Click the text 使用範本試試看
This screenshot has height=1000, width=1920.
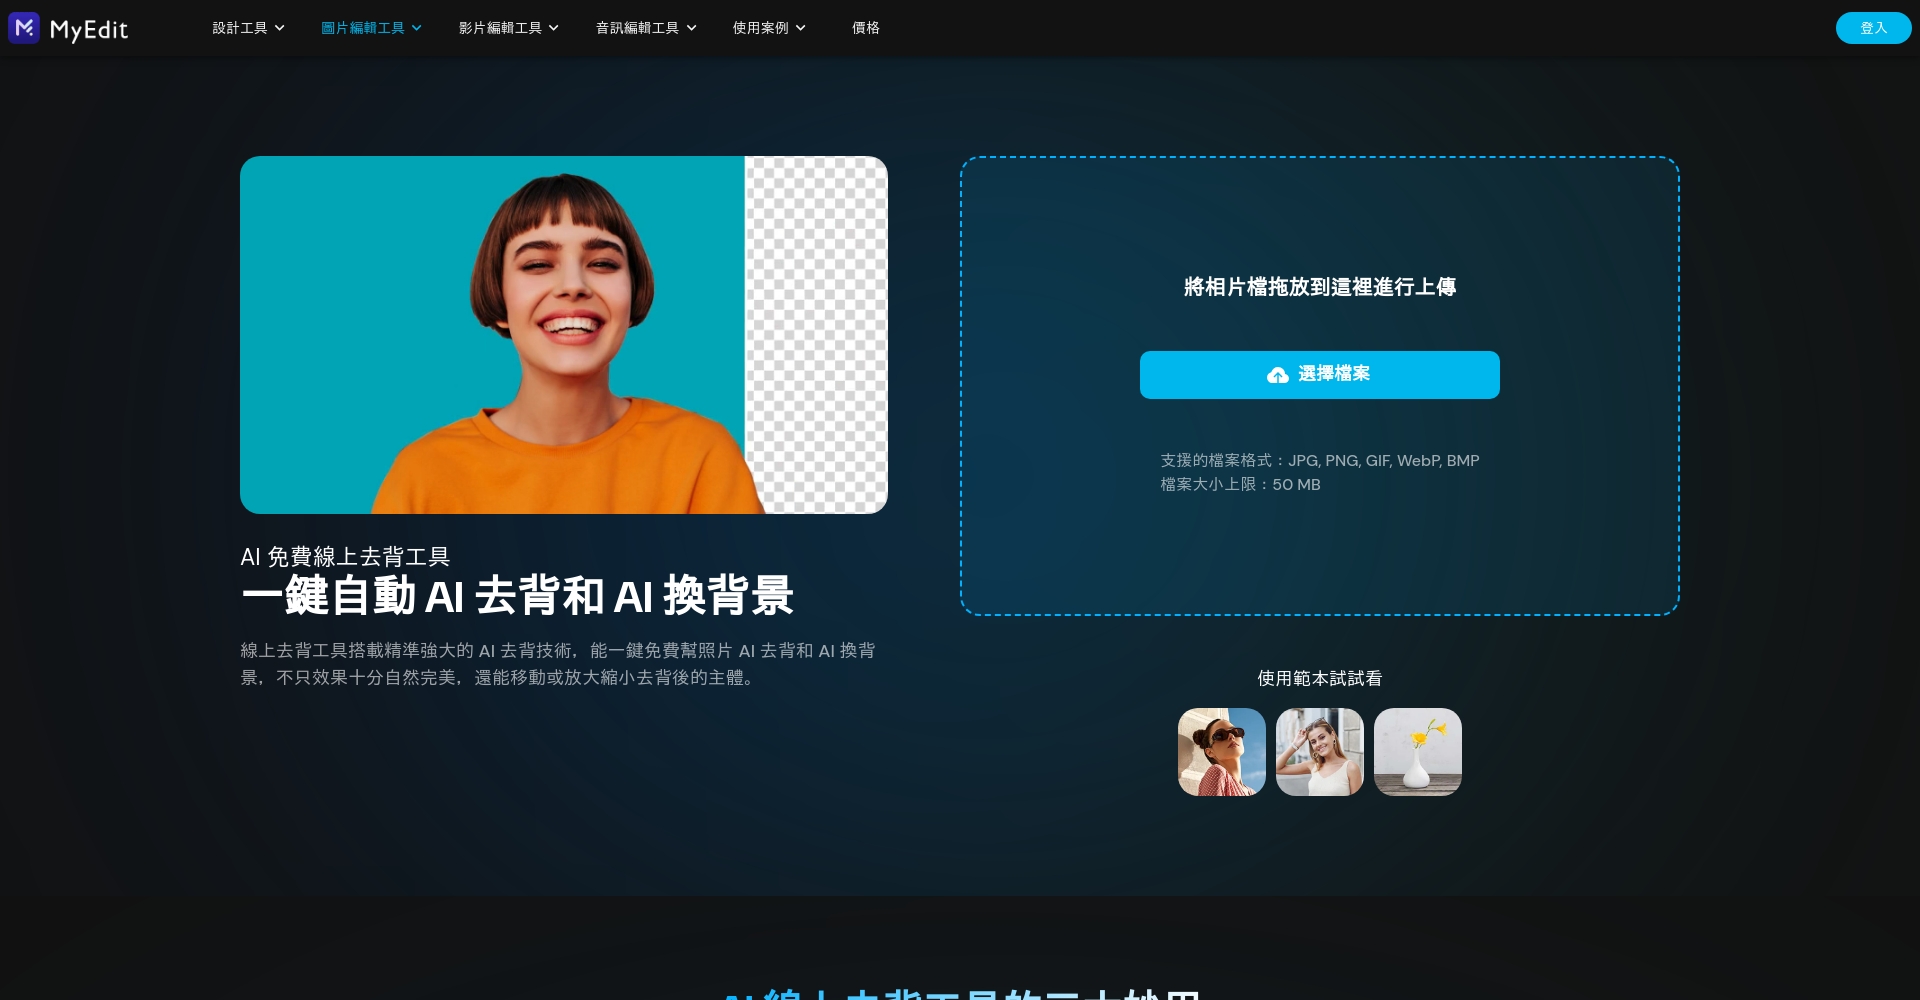(1320, 678)
